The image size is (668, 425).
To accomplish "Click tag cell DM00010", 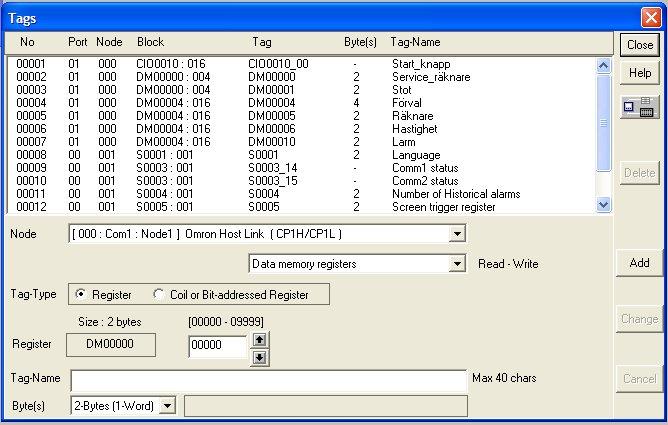I will (x=271, y=142).
